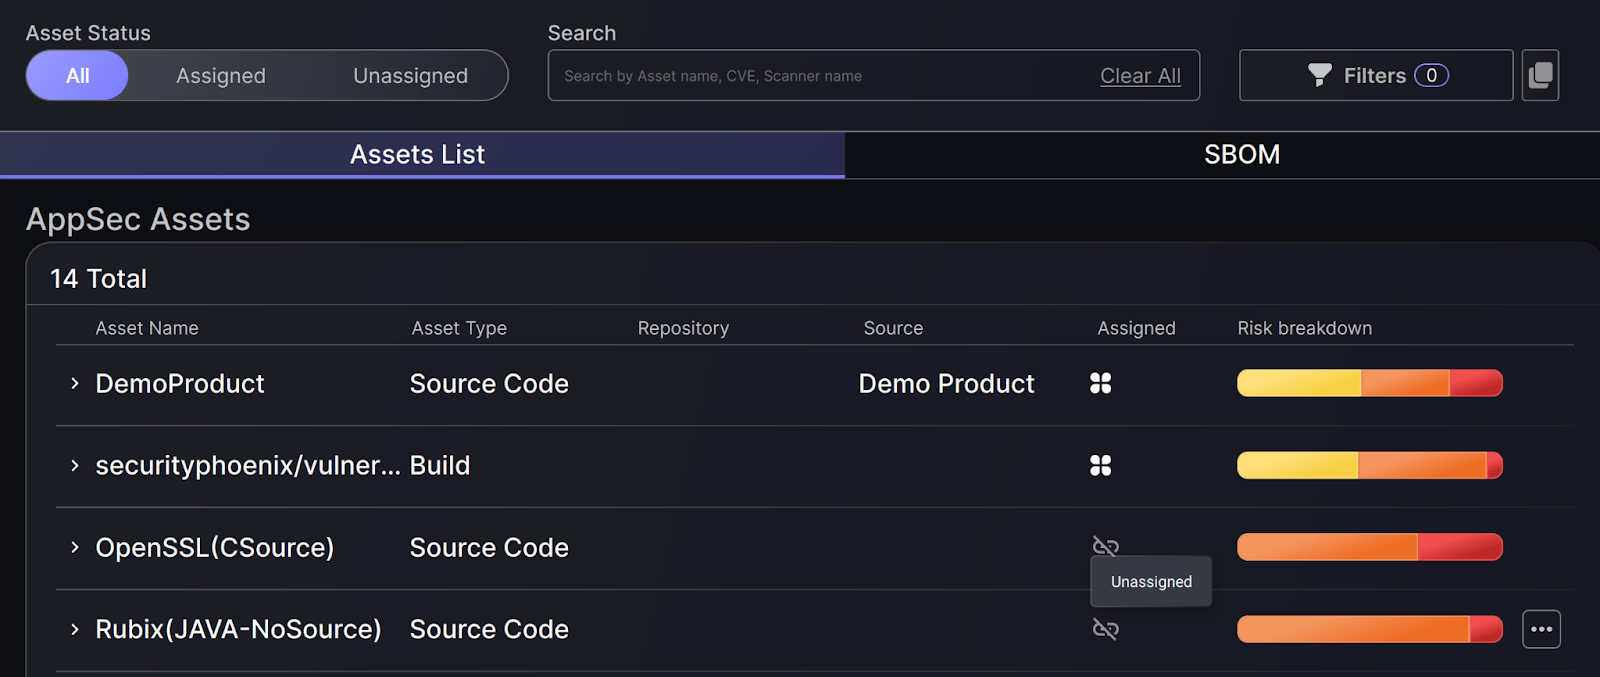Image resolution: width=1600 pixels, height=677 pixels.
Task: Click DemoProduct's assigned grid icon
Action: point(1100,383)
